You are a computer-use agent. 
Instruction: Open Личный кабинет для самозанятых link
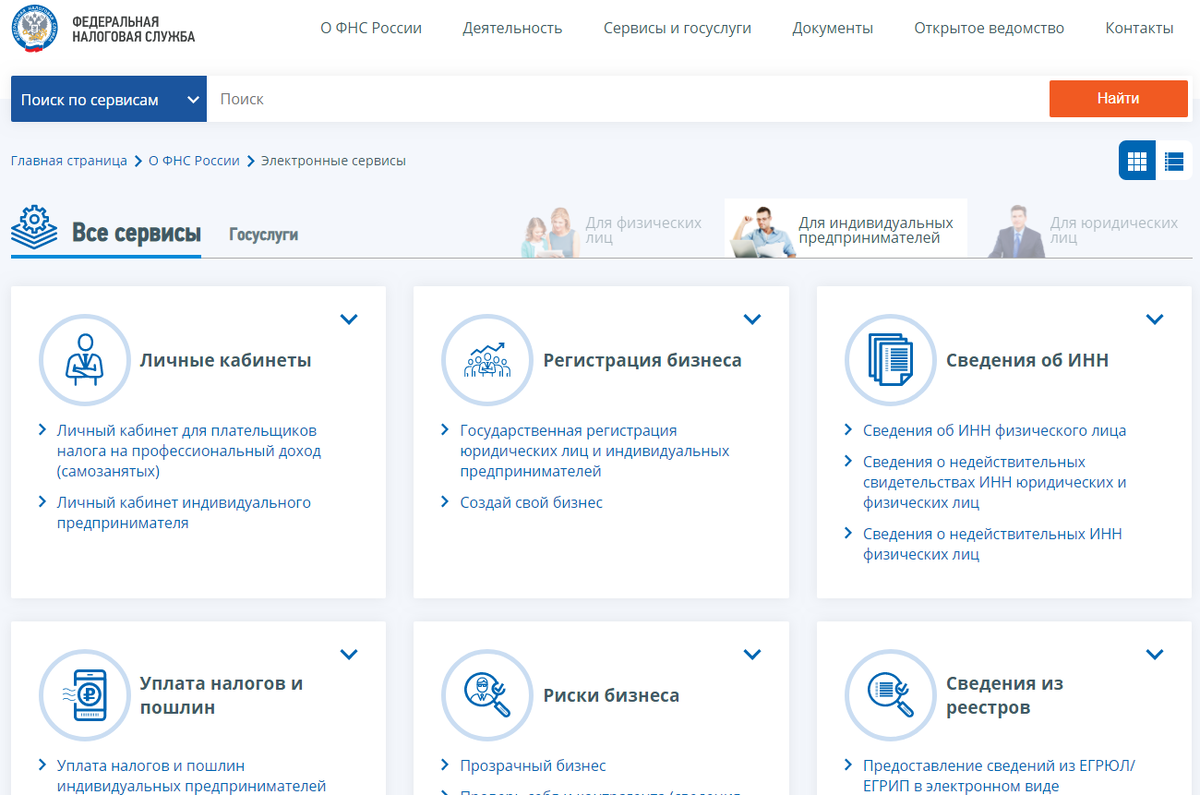click(188, 451)
